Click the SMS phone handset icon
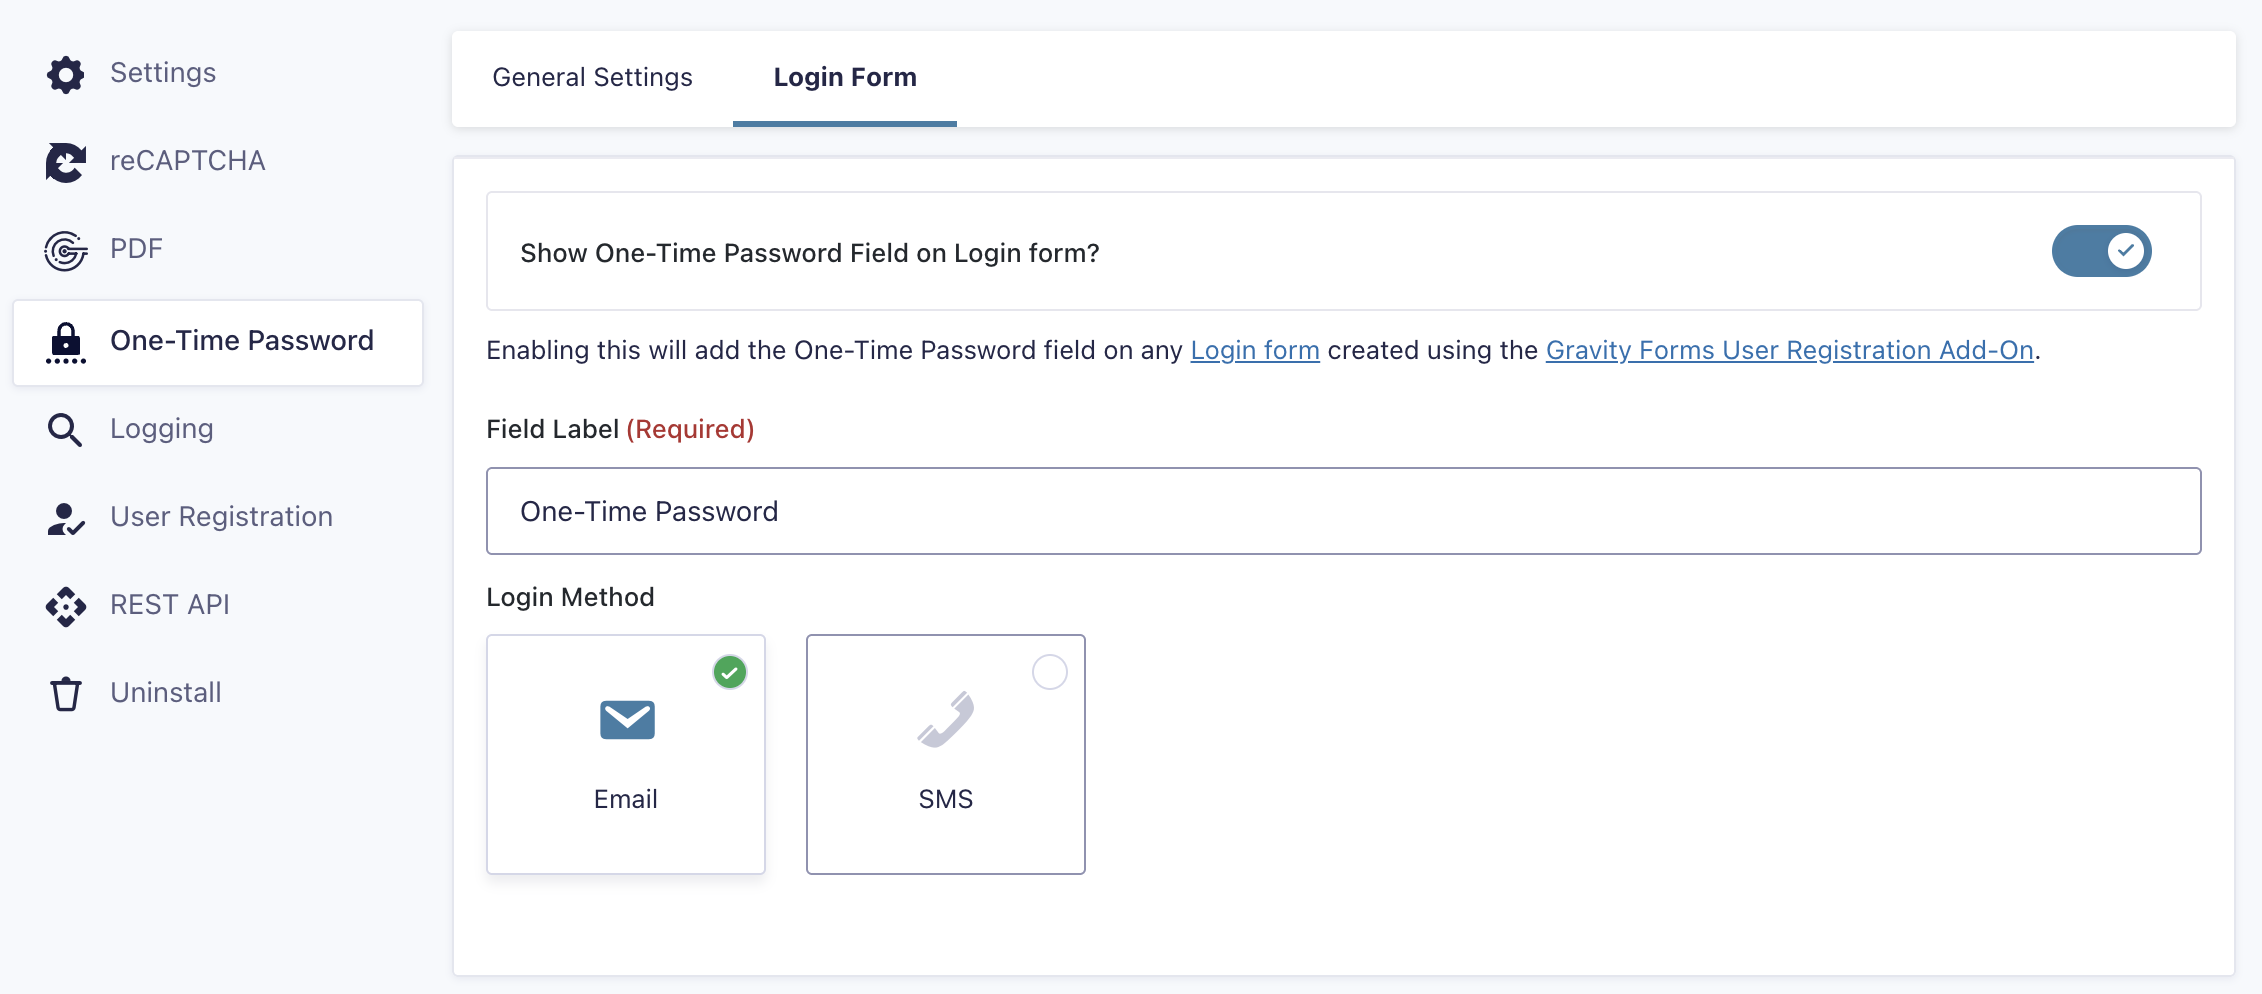2262x994 pixels. [x=946, y=719]
